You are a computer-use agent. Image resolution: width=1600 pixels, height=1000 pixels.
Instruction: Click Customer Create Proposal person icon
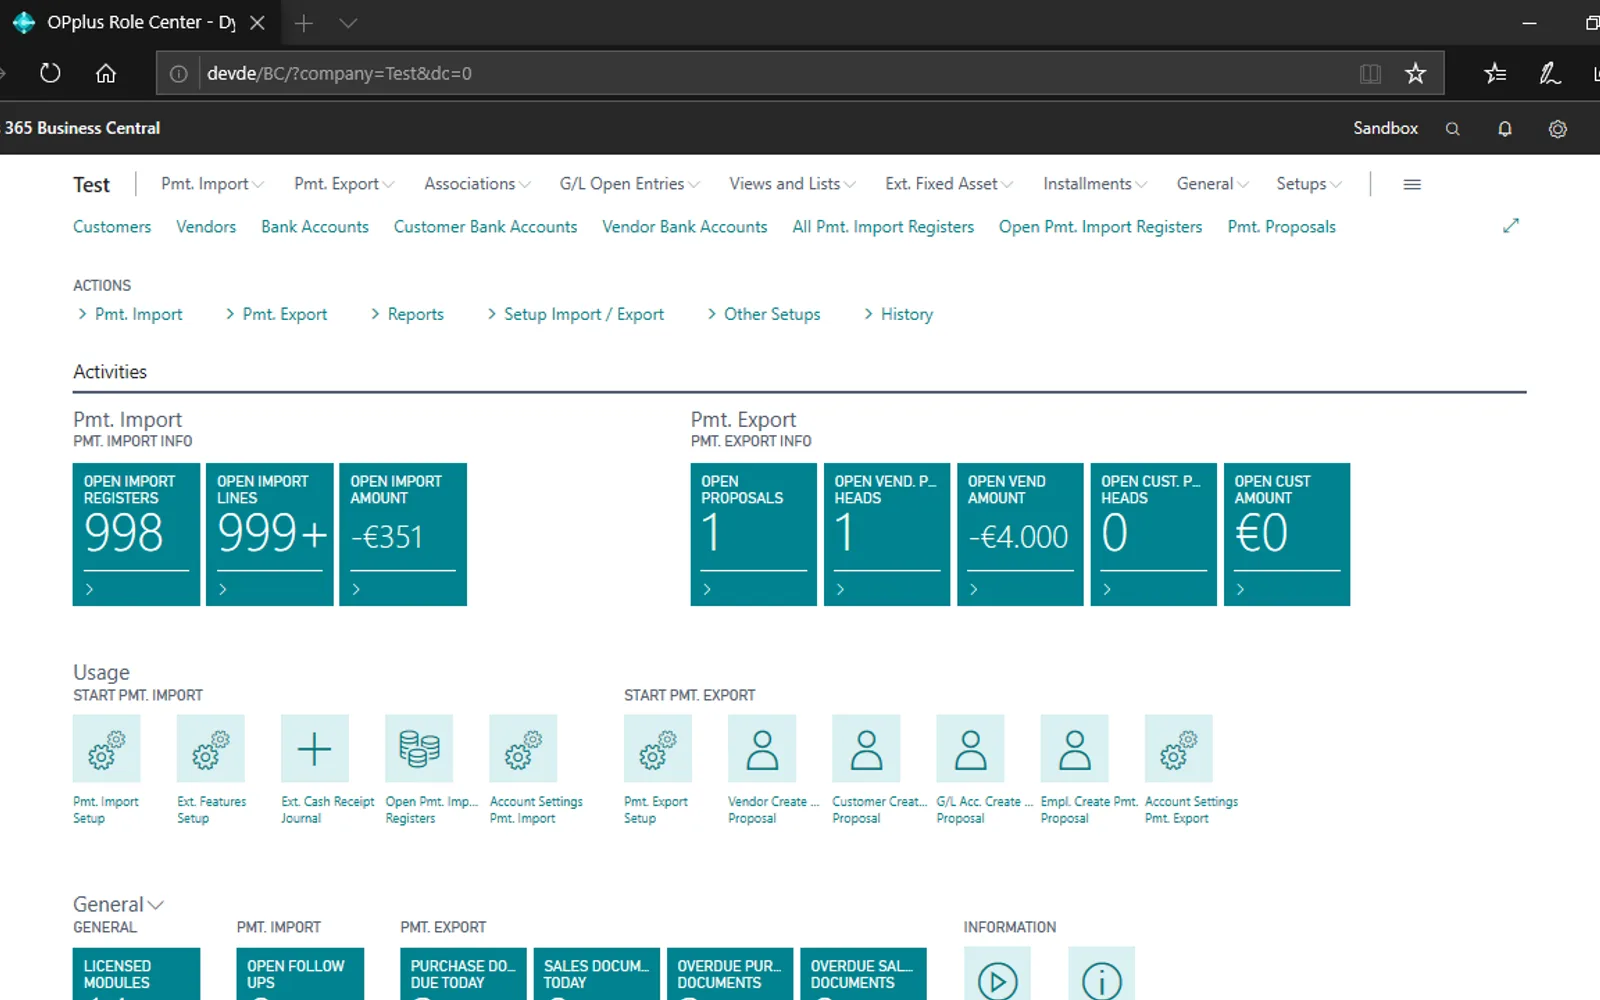tap(866, 748)
